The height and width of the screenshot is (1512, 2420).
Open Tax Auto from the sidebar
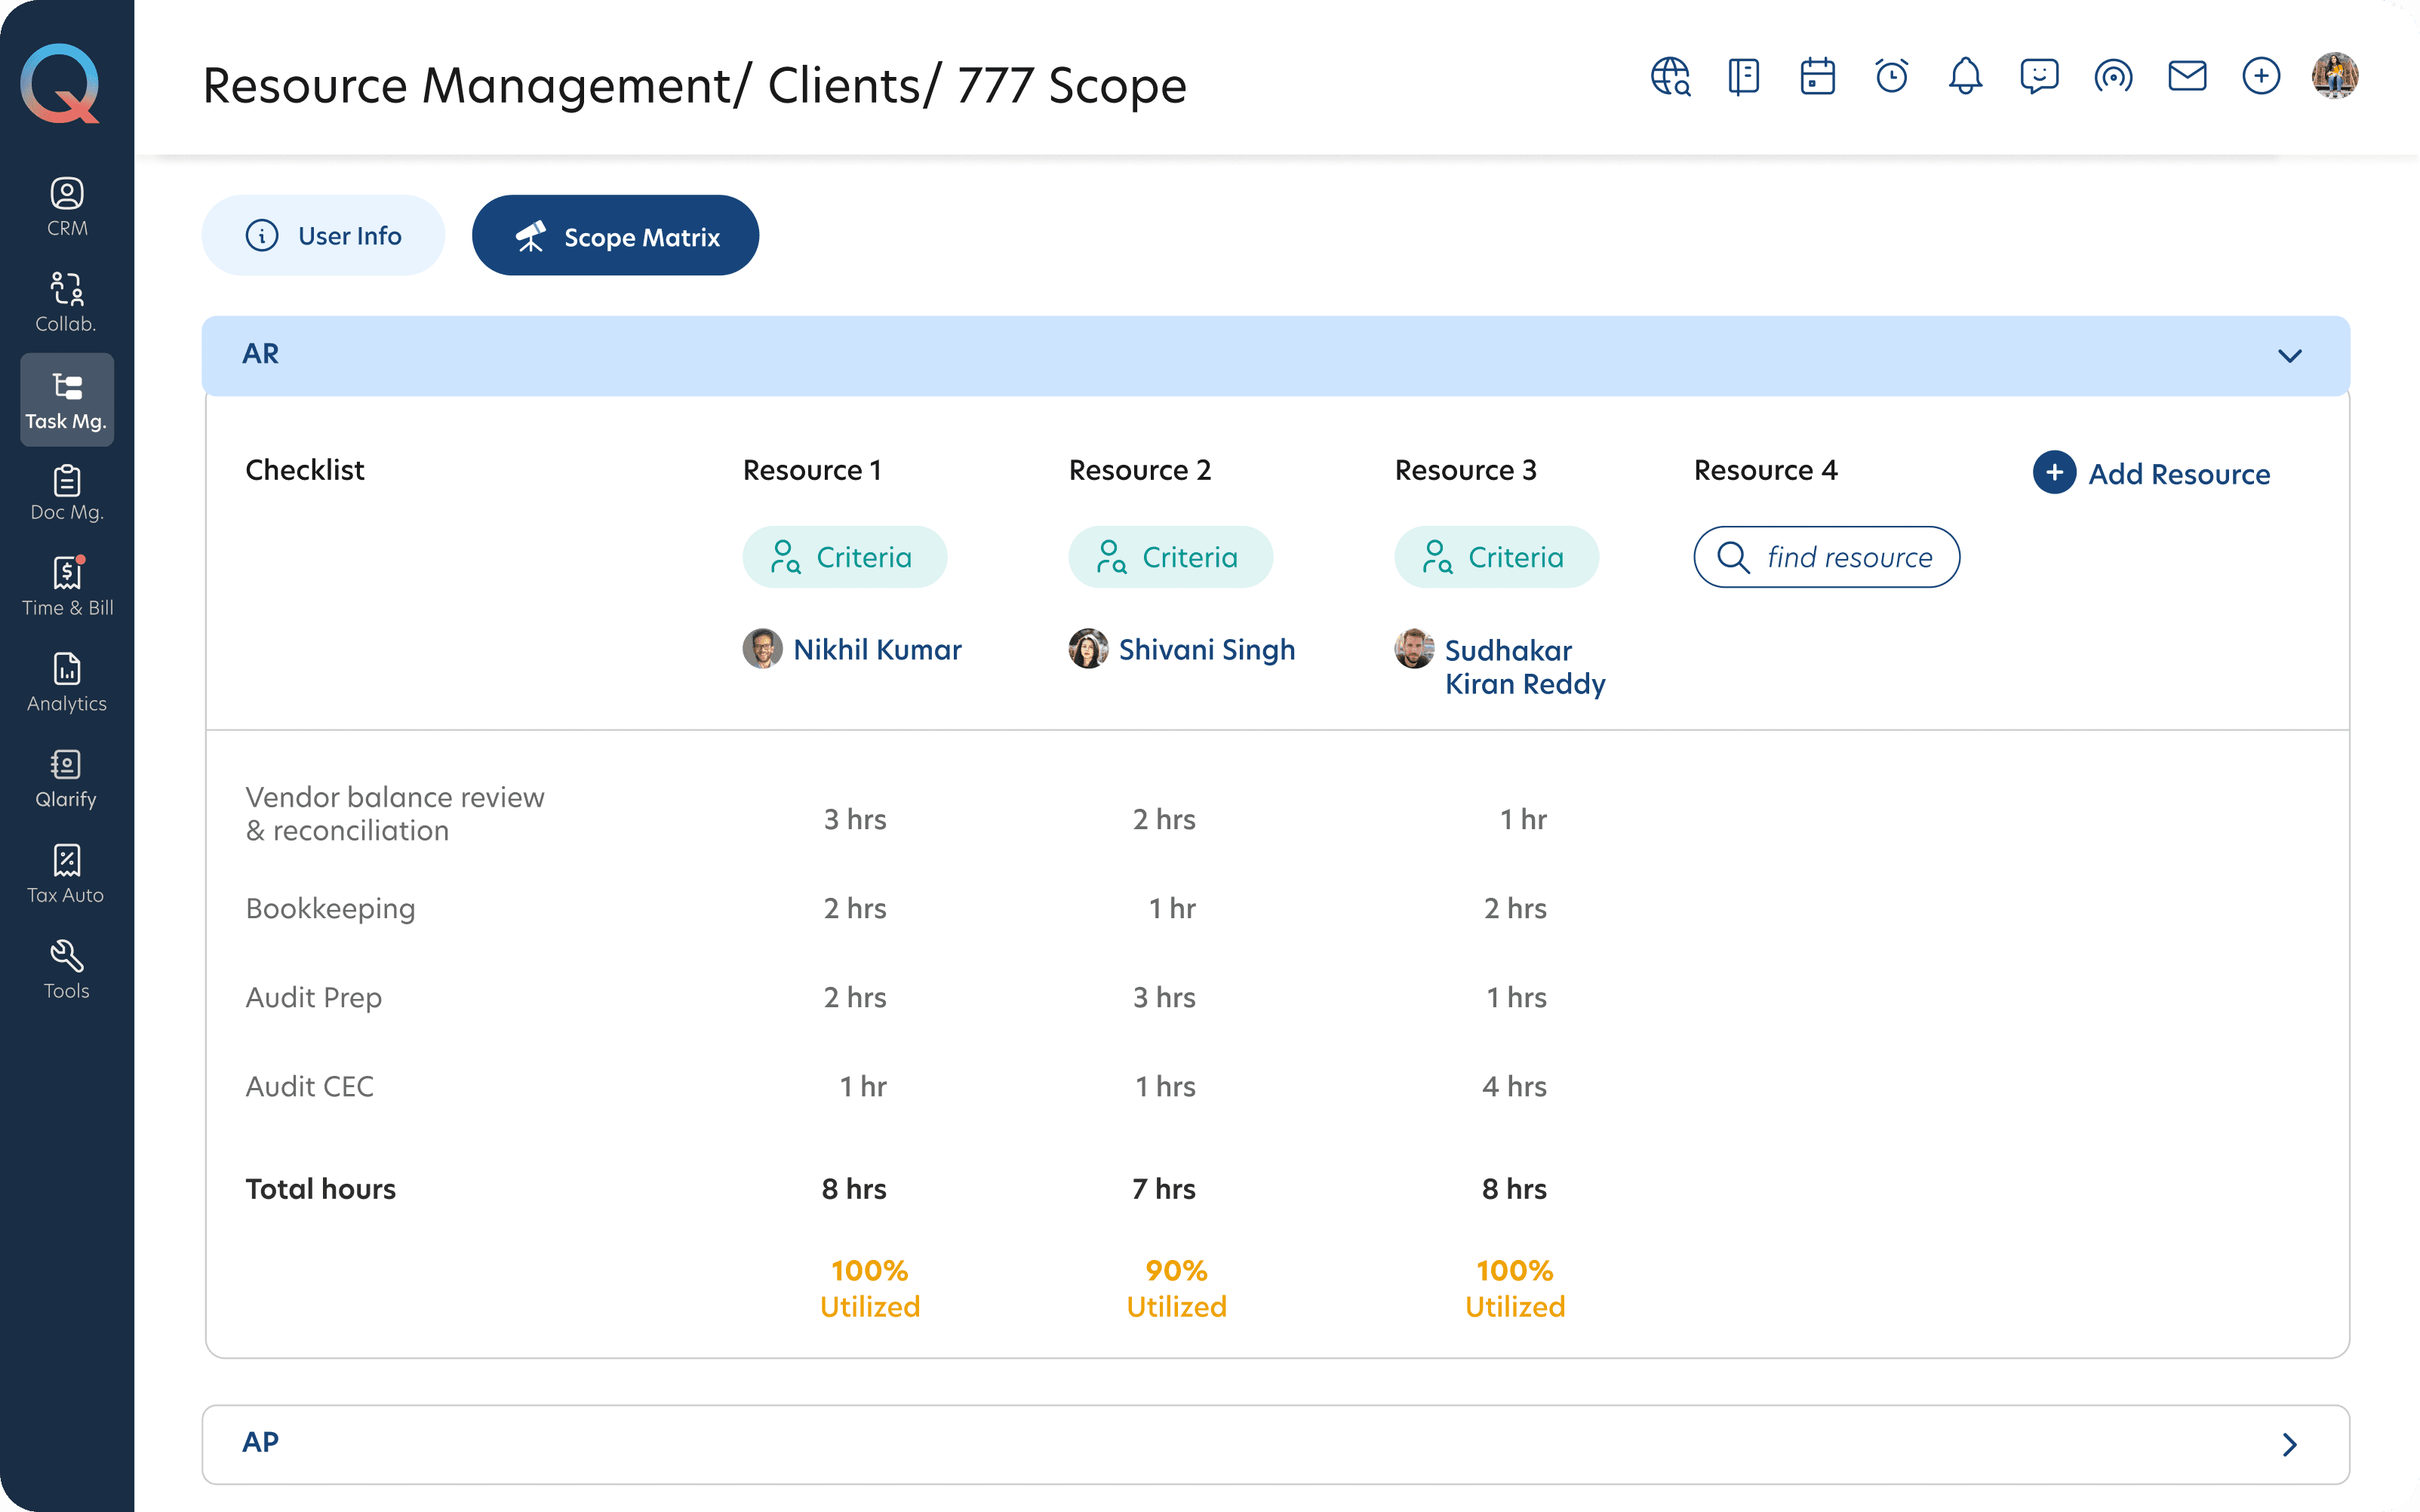click(x=67, y=874)
